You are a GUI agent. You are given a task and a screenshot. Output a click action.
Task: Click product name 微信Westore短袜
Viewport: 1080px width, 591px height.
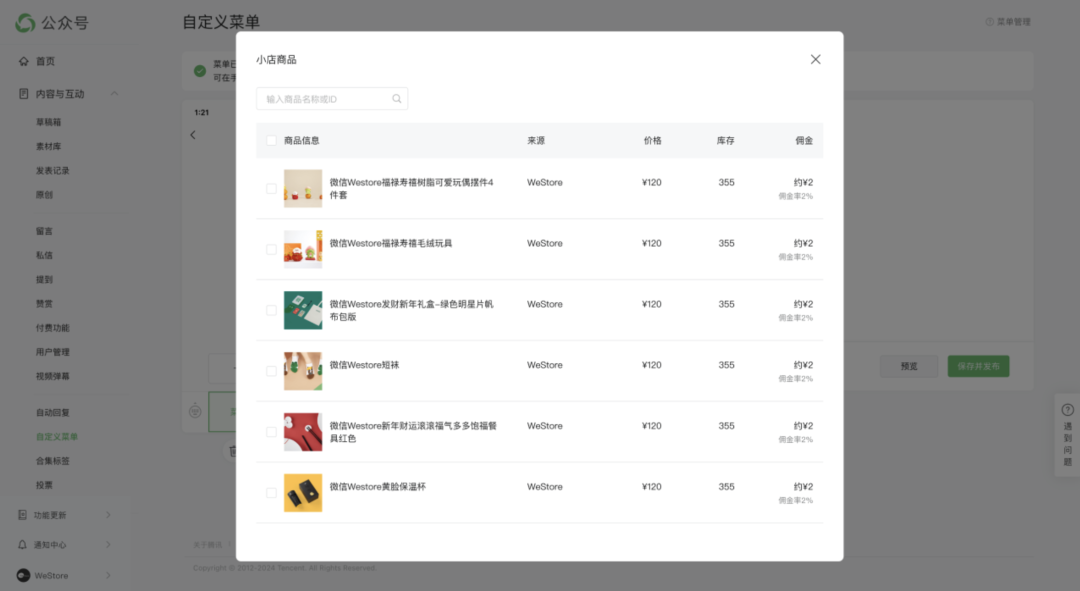(364, 365)
